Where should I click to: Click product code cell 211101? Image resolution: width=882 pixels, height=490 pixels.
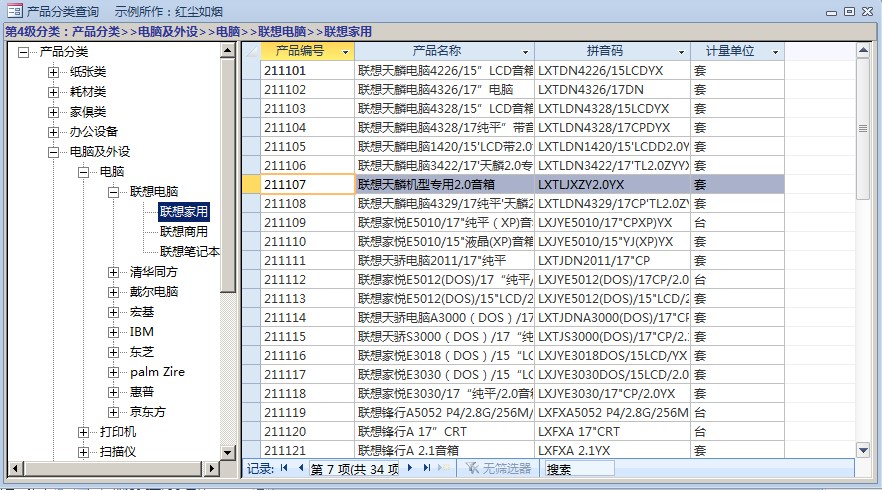coord(308,71)
